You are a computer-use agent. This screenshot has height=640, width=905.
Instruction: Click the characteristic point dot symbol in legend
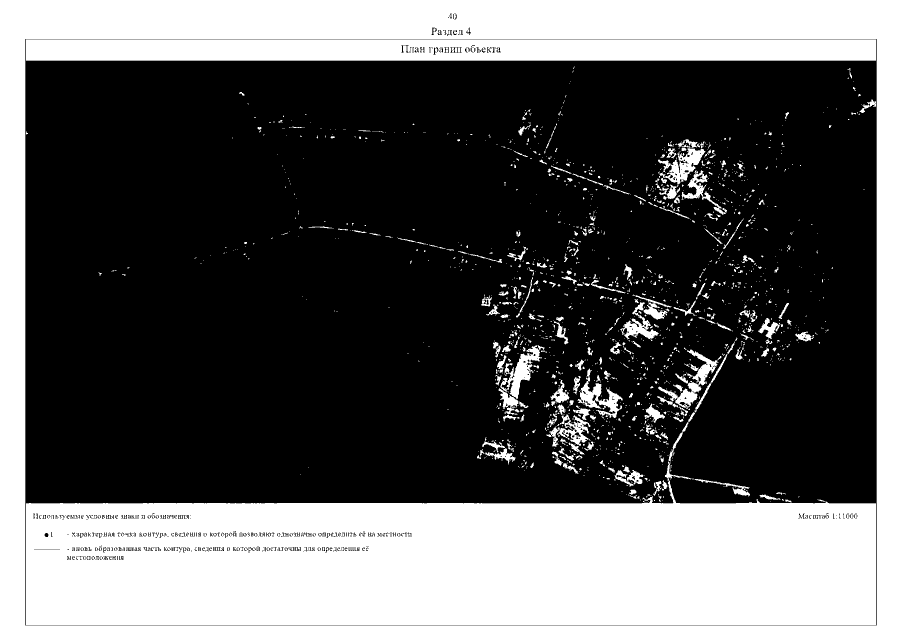click(46, 535)
